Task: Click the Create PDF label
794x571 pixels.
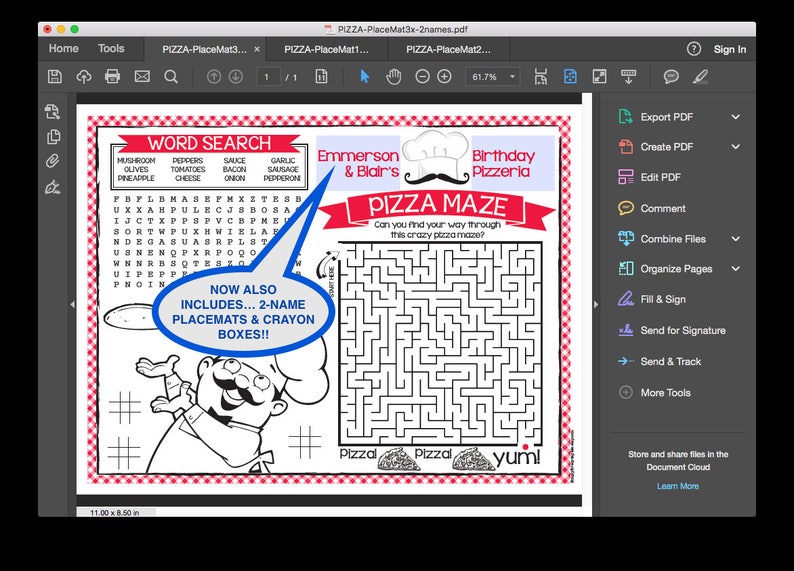Action: coord(666,147)
